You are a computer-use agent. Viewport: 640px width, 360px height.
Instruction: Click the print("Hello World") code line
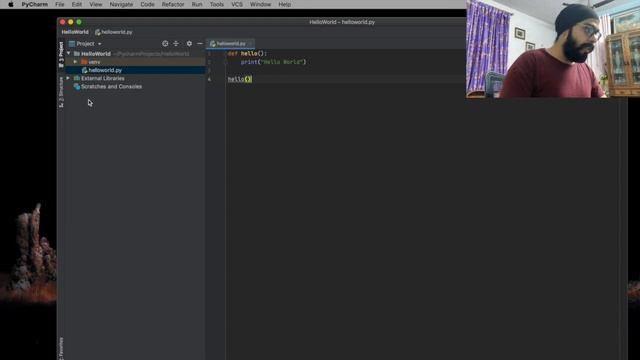[273, 62]
